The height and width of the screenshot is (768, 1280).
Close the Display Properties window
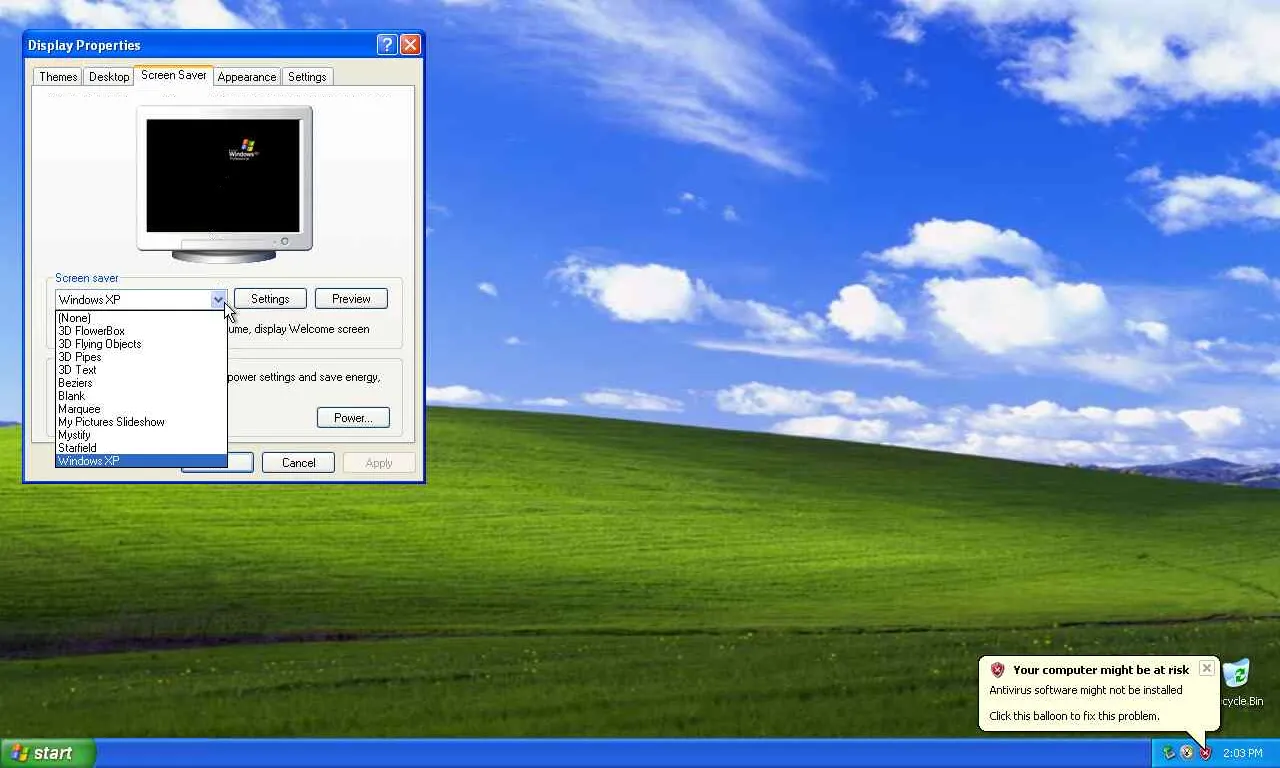[410, 45]
